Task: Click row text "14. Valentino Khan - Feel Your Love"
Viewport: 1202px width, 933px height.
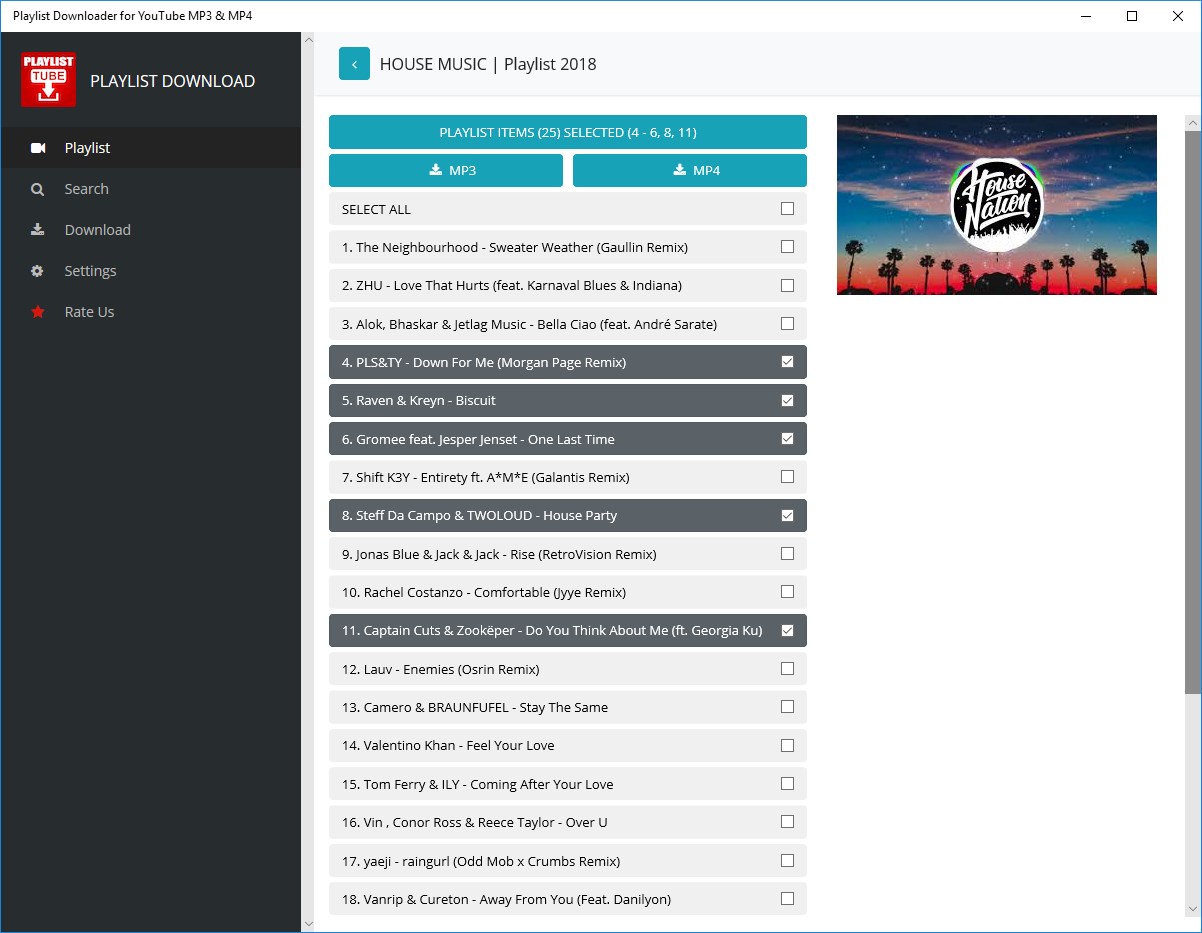Action: pyautogui.click(x=448, y=745)
